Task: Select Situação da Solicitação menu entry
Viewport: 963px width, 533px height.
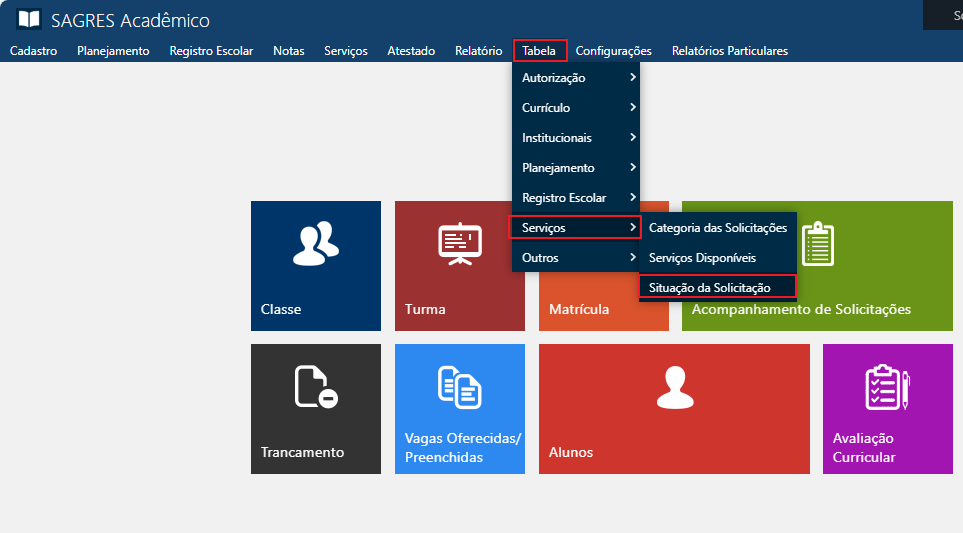Action: 717,288
